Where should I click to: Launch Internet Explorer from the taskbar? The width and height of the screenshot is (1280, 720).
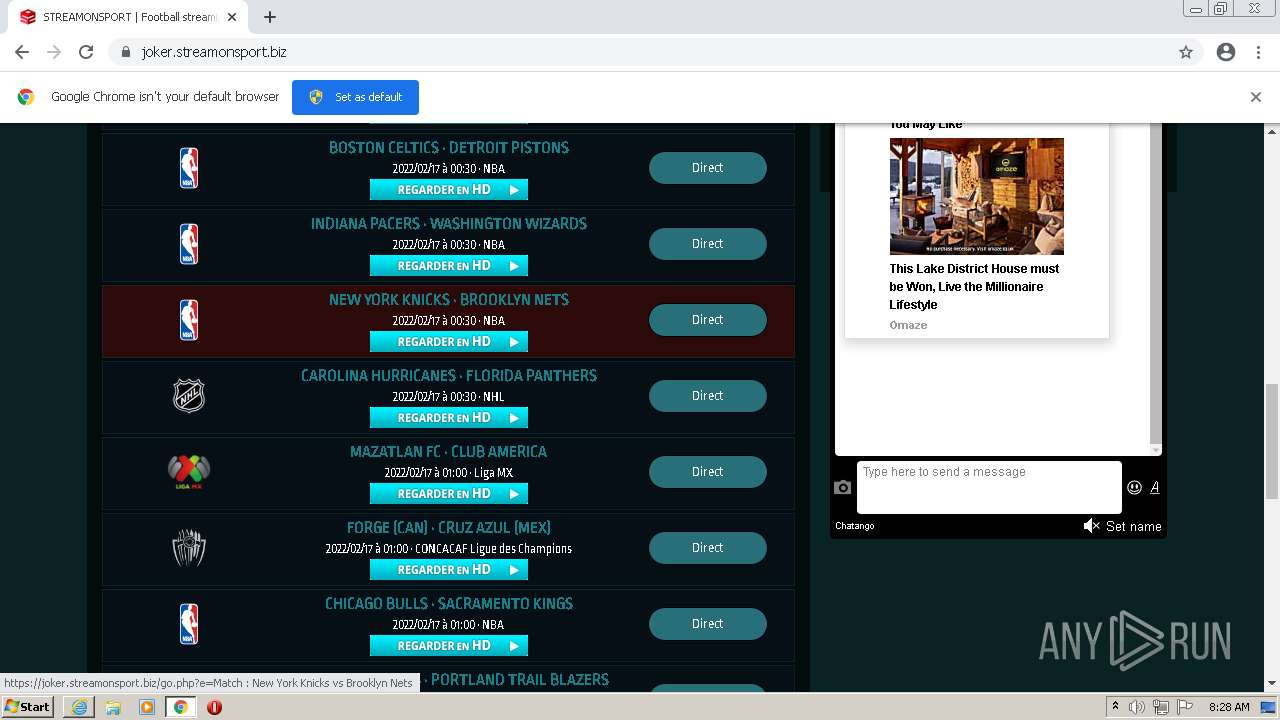[79, 707]
